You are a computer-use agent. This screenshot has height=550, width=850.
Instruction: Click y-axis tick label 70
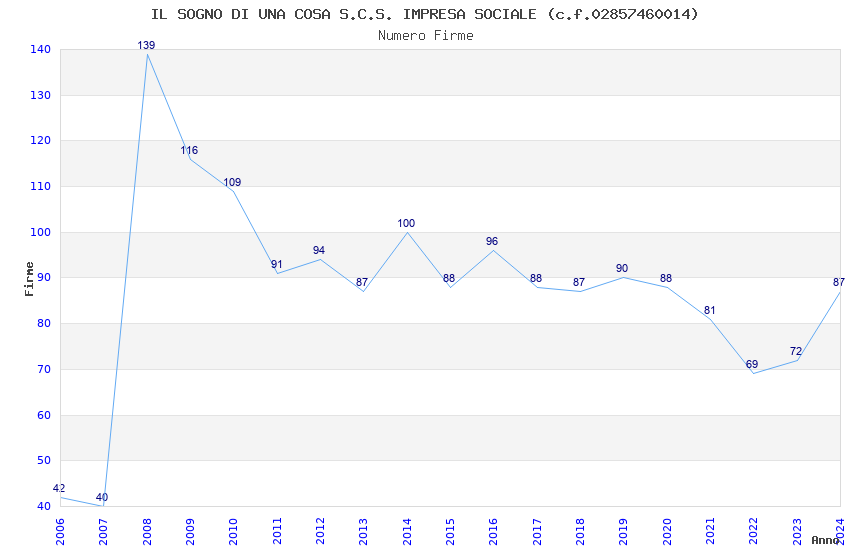(44, 370)
